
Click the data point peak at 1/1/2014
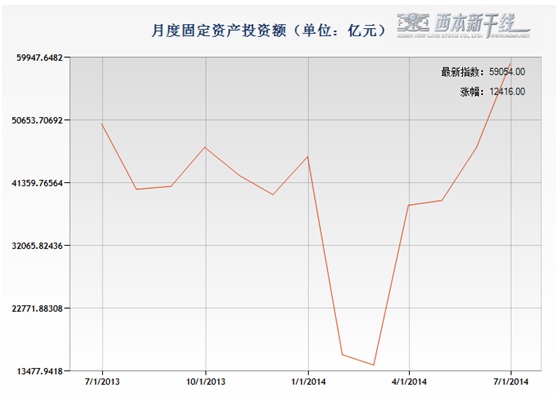308,156
